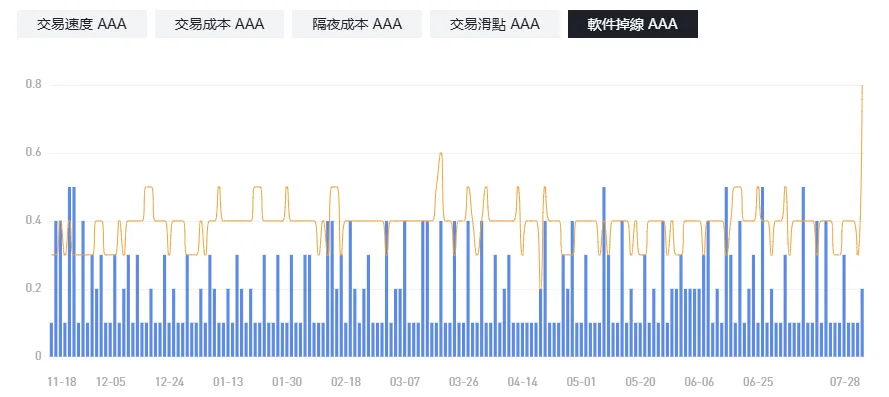This screenshot has width=889, height=397.
Task: Click the 0.8 y-axis label
Action: pyautogui.click(x=33, y=85)
